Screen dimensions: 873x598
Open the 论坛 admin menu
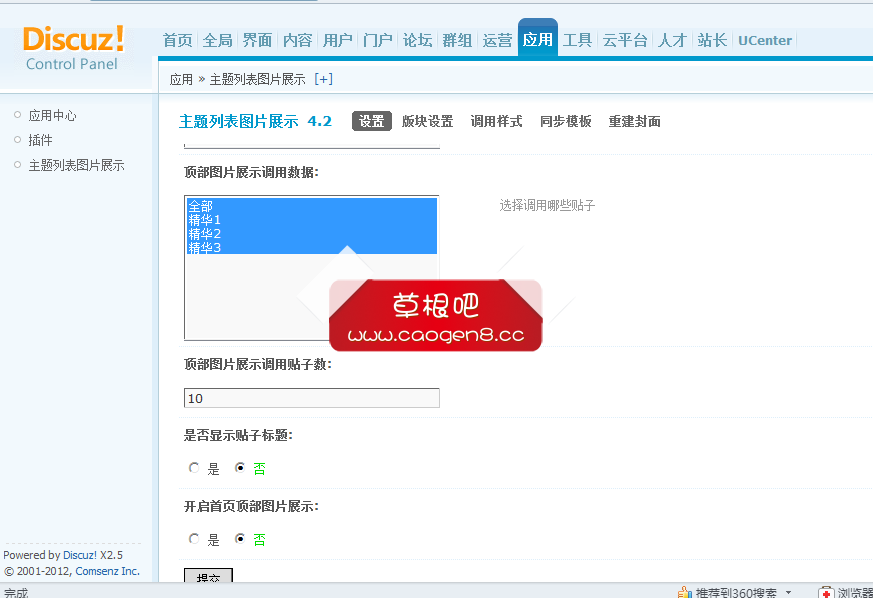click(x=417, y=41)
